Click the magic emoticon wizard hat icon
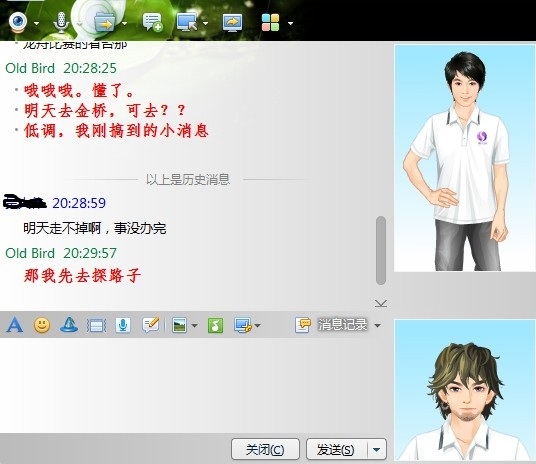The height and width of the screenshot is (464, 536). tap(69, 325)
